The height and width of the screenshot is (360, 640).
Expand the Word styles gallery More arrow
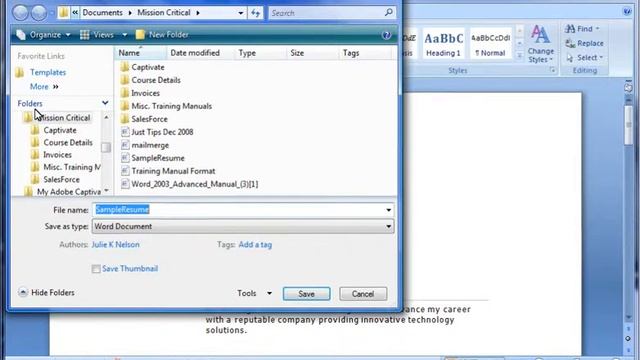click(x=519, y=56)
